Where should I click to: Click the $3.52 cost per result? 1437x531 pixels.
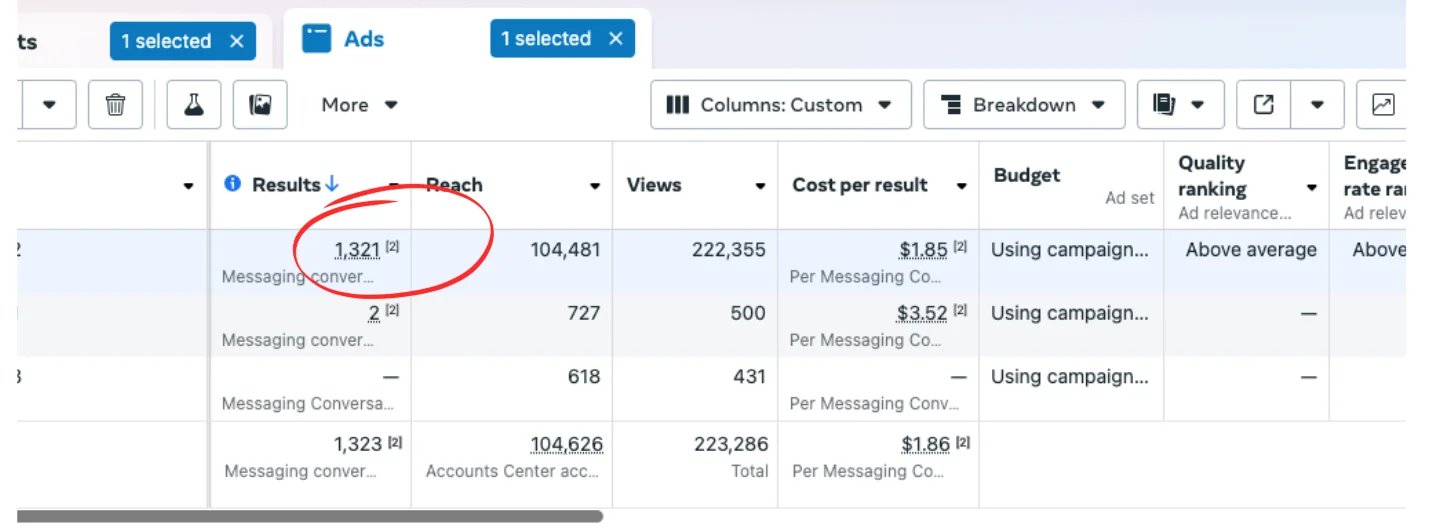pyautogui.click(x=923, y=313)
